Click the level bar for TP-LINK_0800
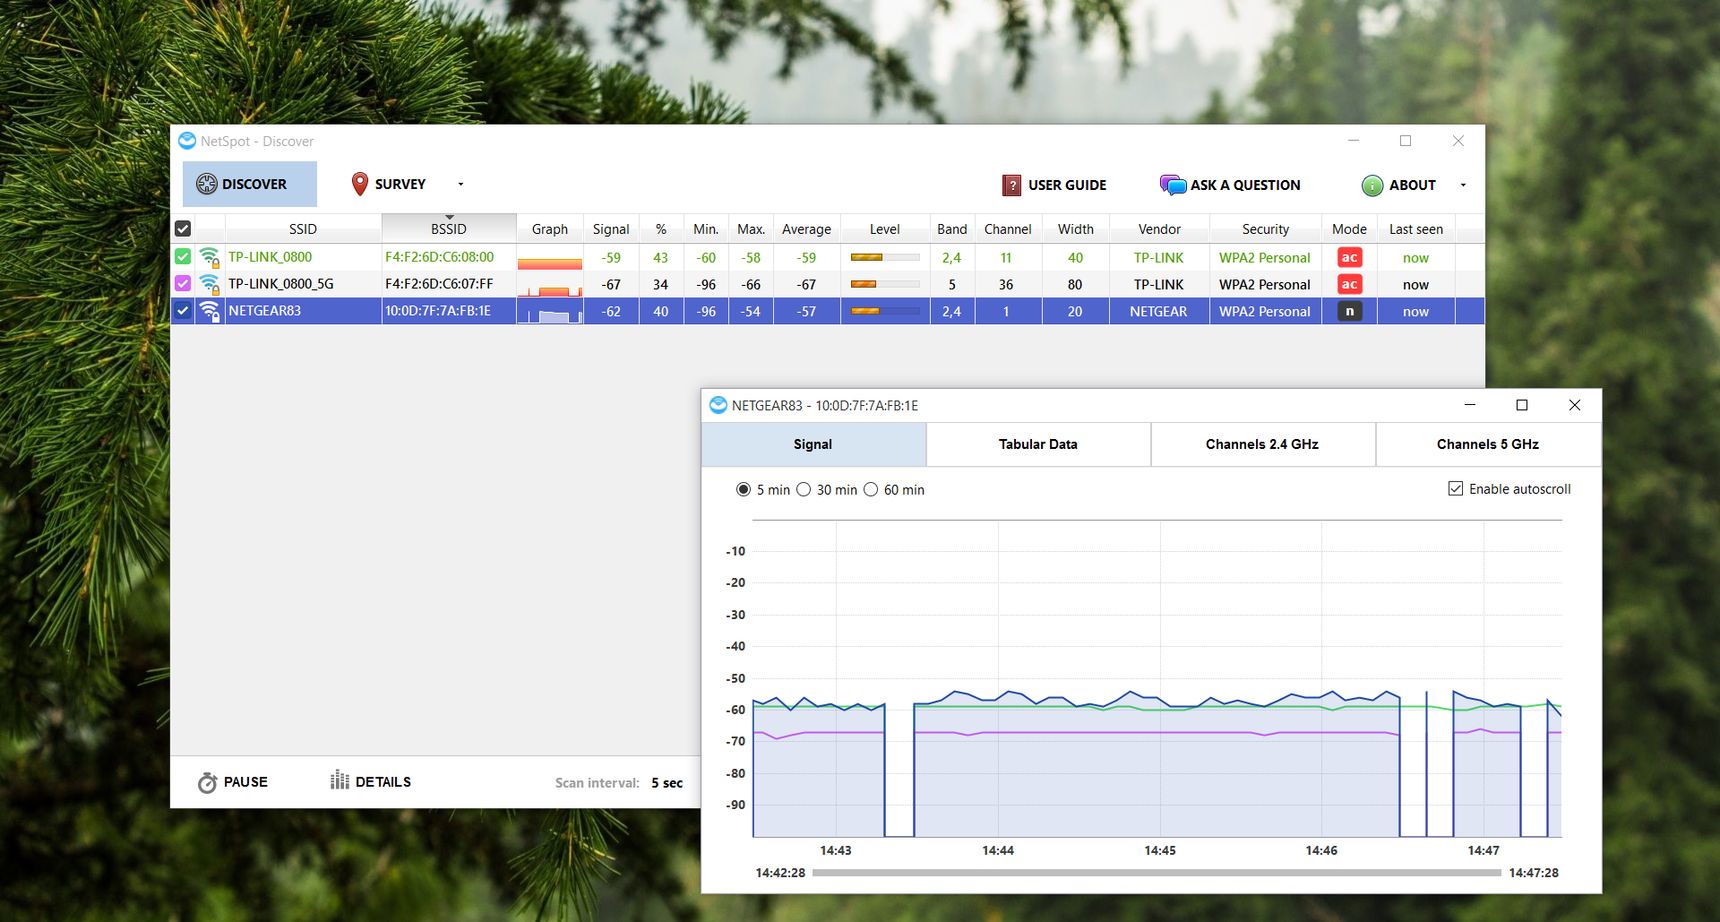1720x922 pixels. (x=885, y=257)
